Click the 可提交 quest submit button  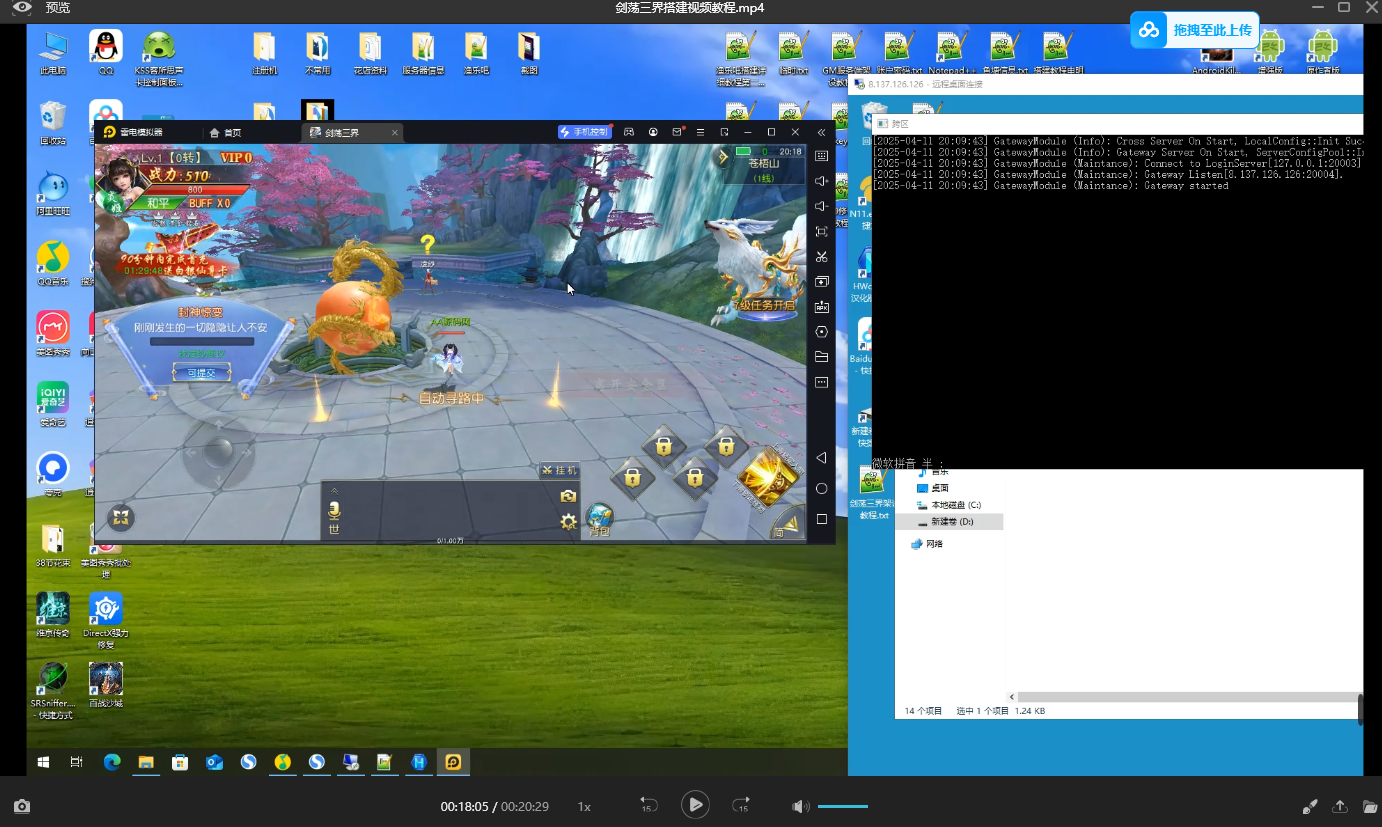[x=201, y=373]
